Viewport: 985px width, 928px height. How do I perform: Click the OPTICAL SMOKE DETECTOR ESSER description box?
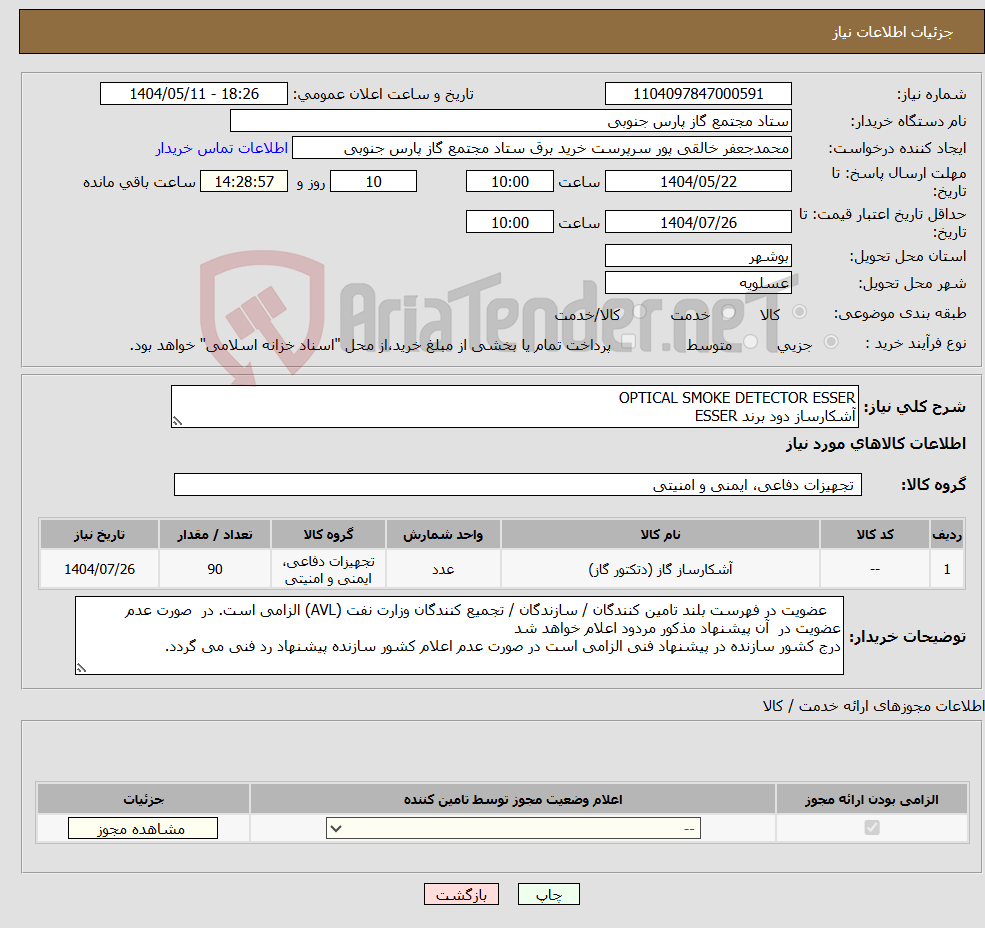[x=514, y=407]
